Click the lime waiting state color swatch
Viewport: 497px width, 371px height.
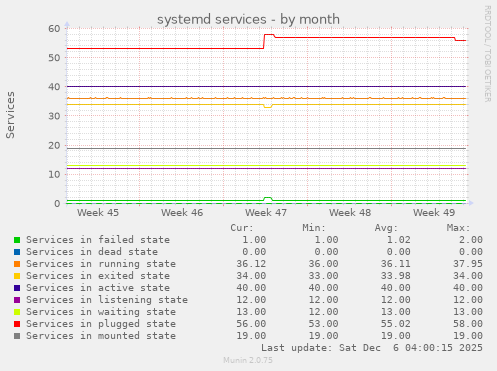coord(17,312)
